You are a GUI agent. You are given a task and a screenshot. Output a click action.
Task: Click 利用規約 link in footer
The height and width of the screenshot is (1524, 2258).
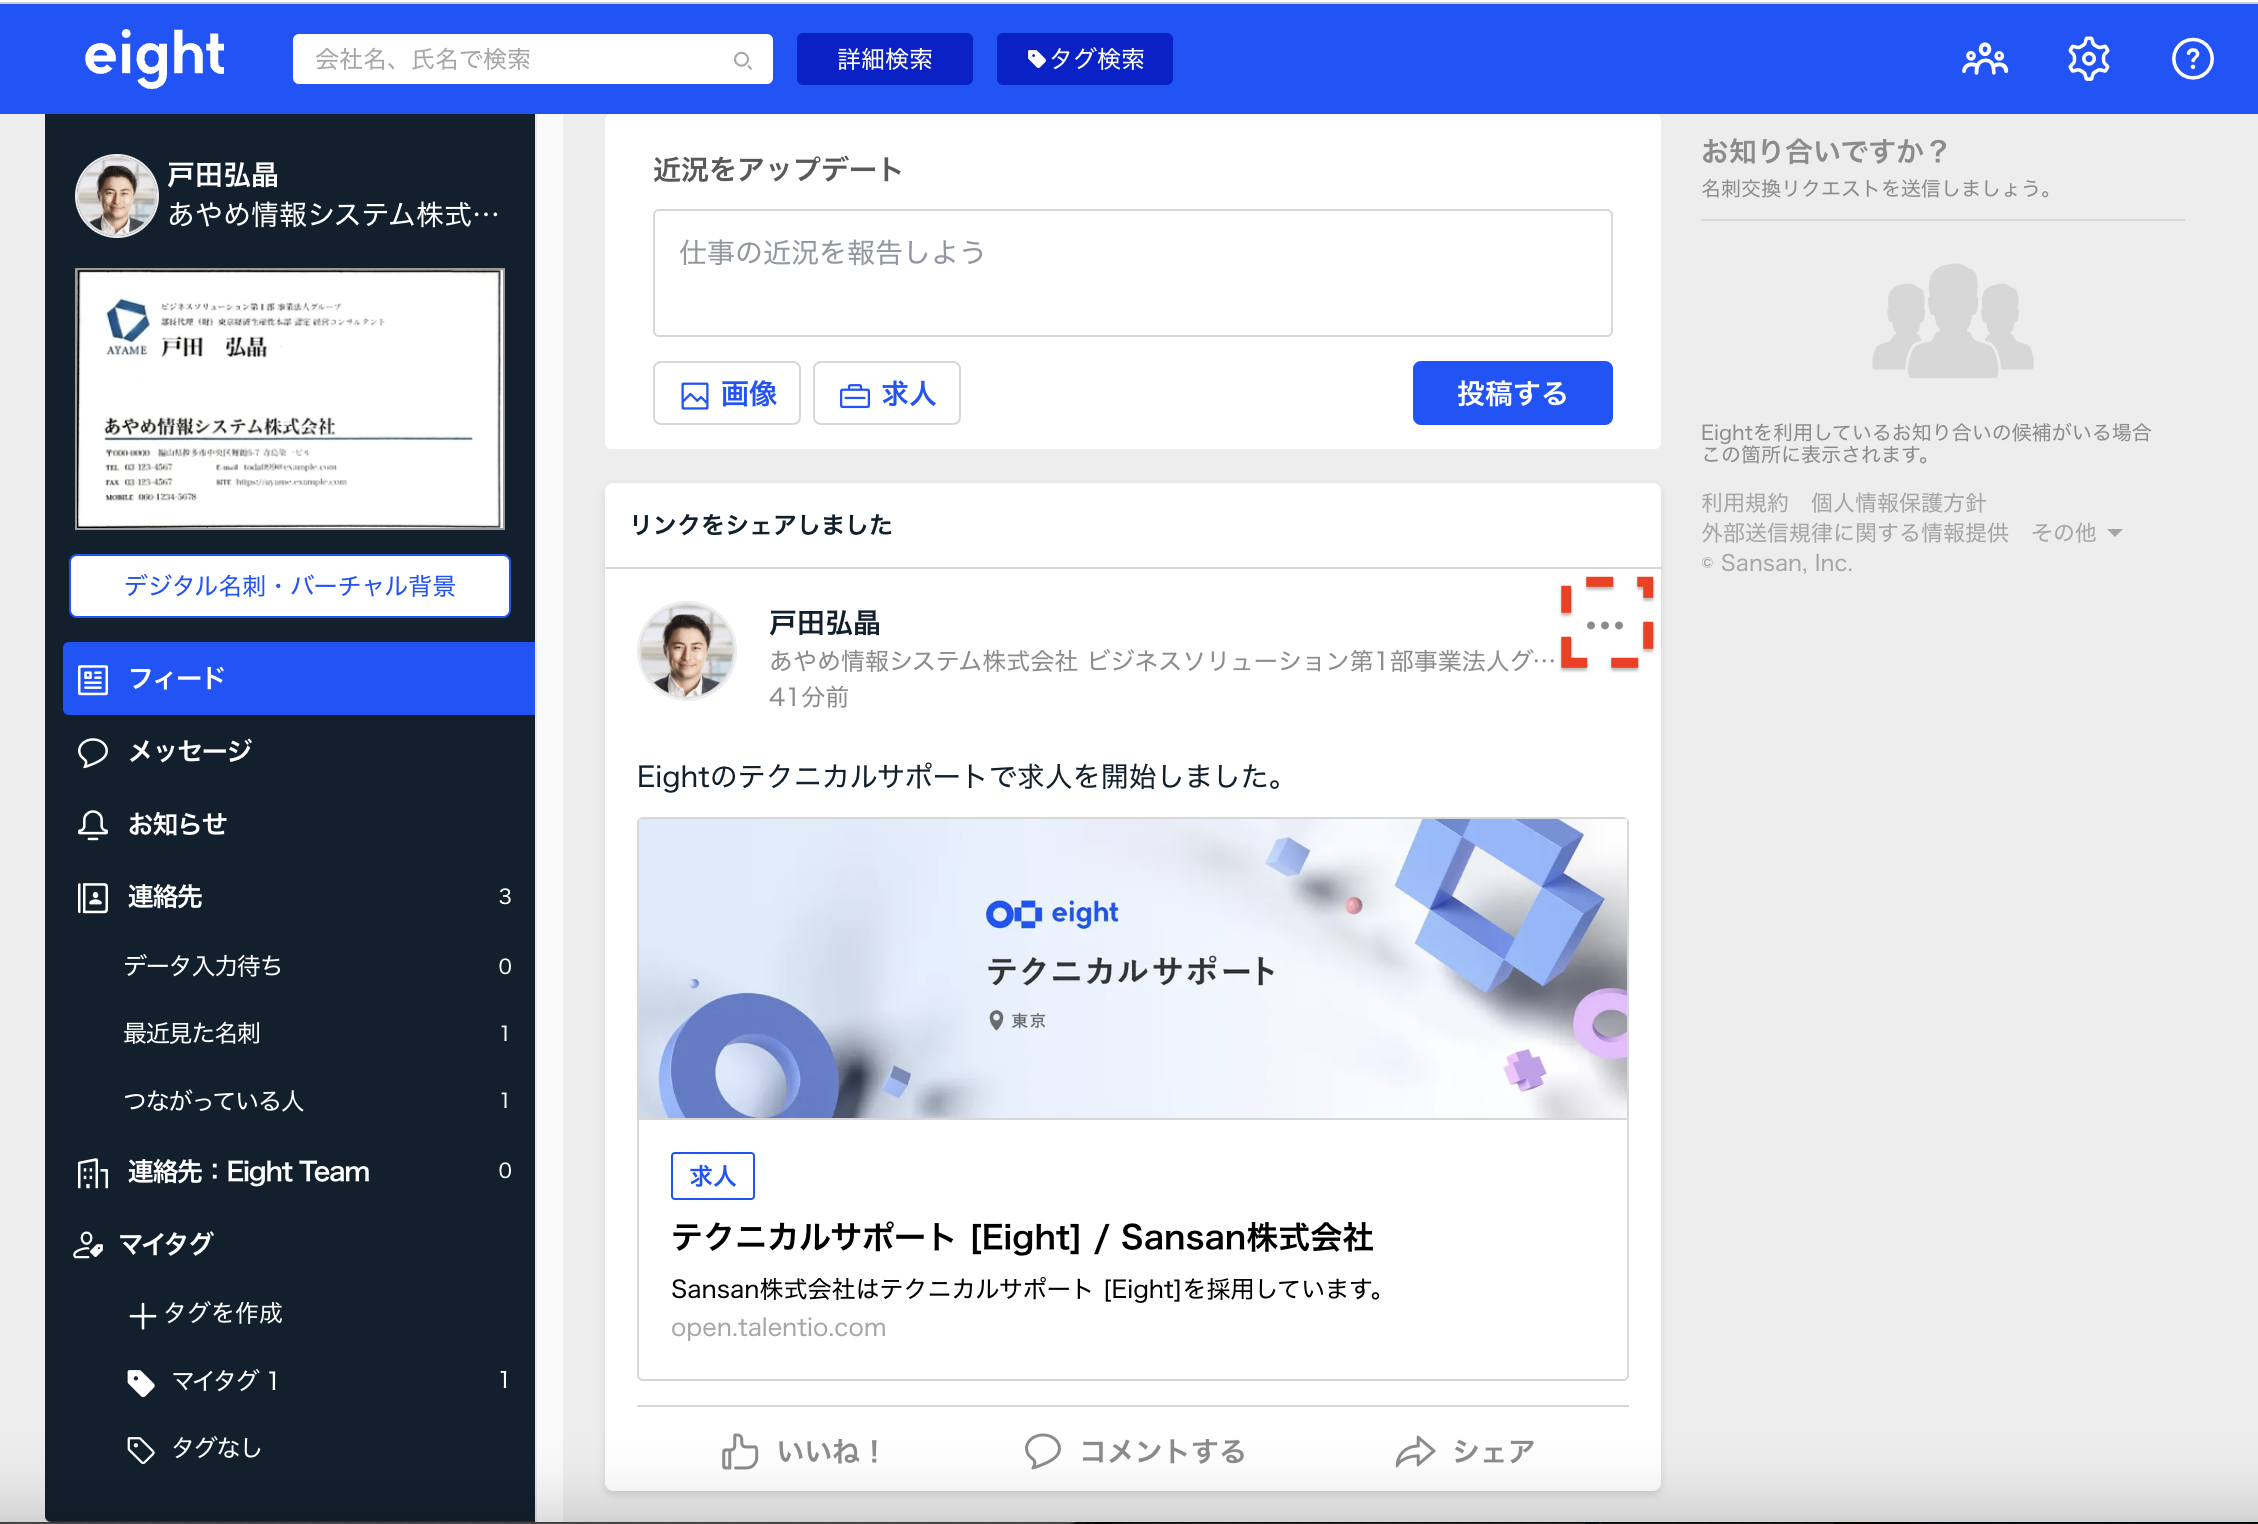point(1744,503)
